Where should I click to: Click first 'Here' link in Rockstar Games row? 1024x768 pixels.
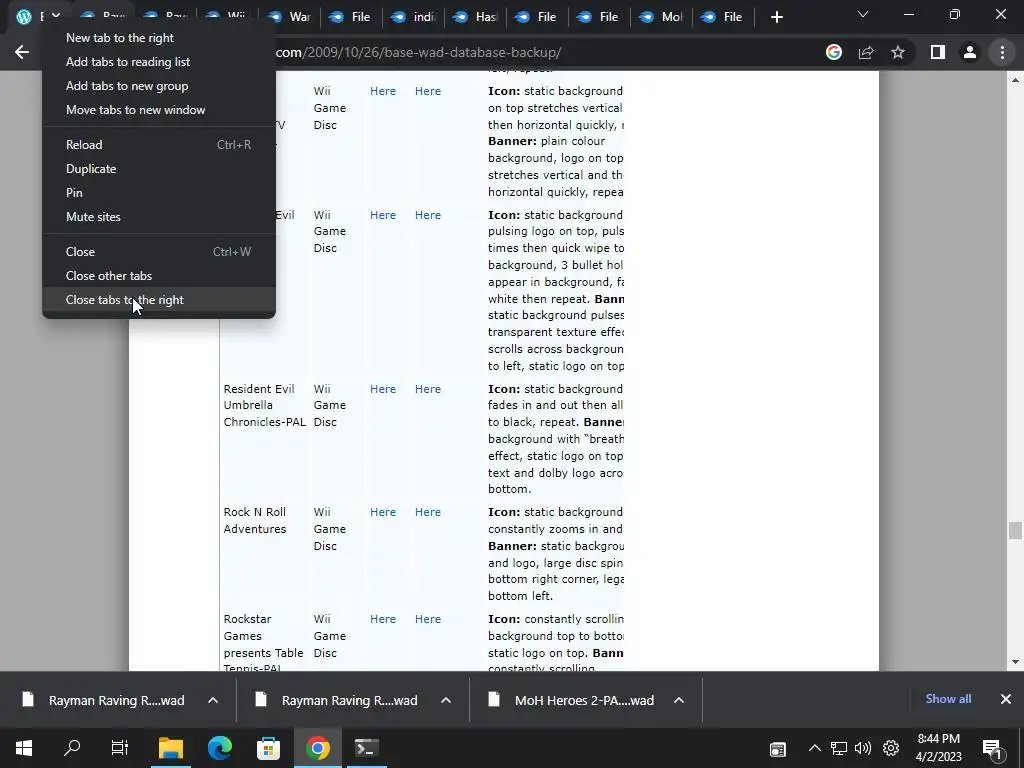coord(383,620)
